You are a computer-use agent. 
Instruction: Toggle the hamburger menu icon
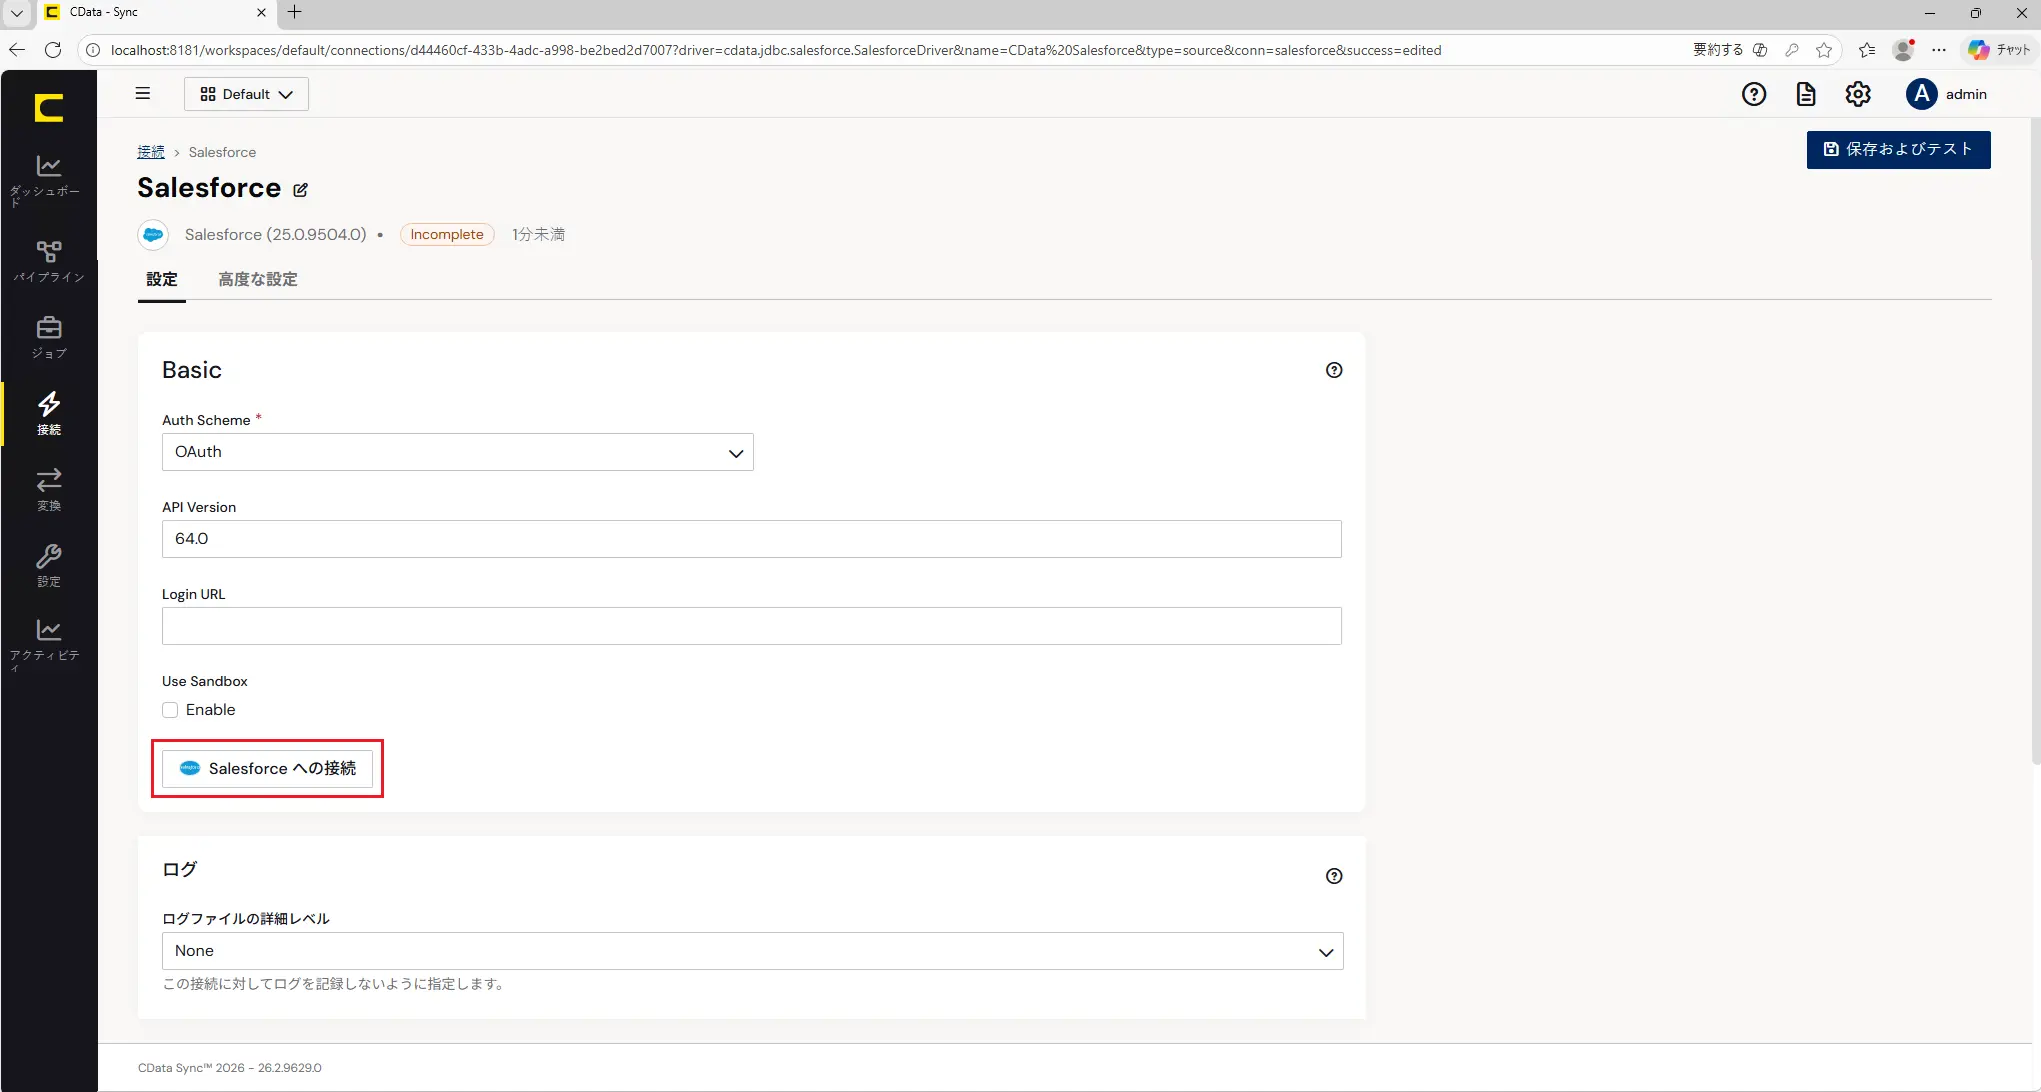(x=143, y=93)
